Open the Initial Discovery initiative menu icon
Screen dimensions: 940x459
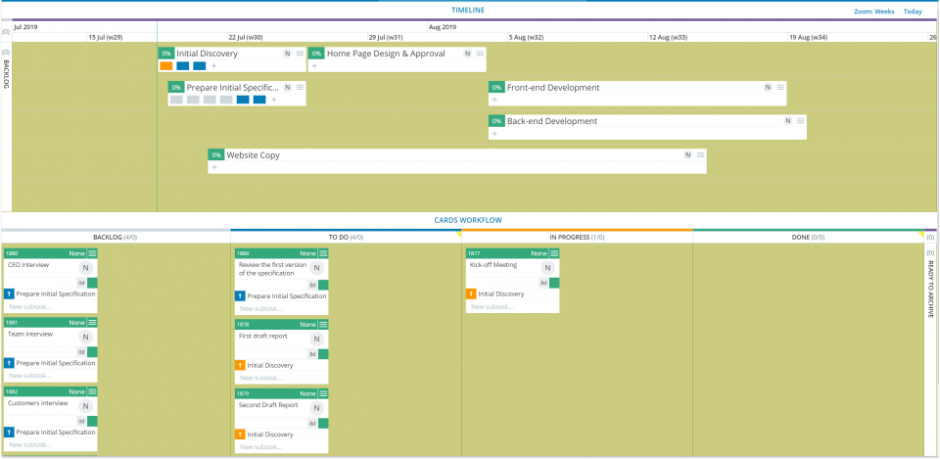pyautogui.click(x=299, y=54)
